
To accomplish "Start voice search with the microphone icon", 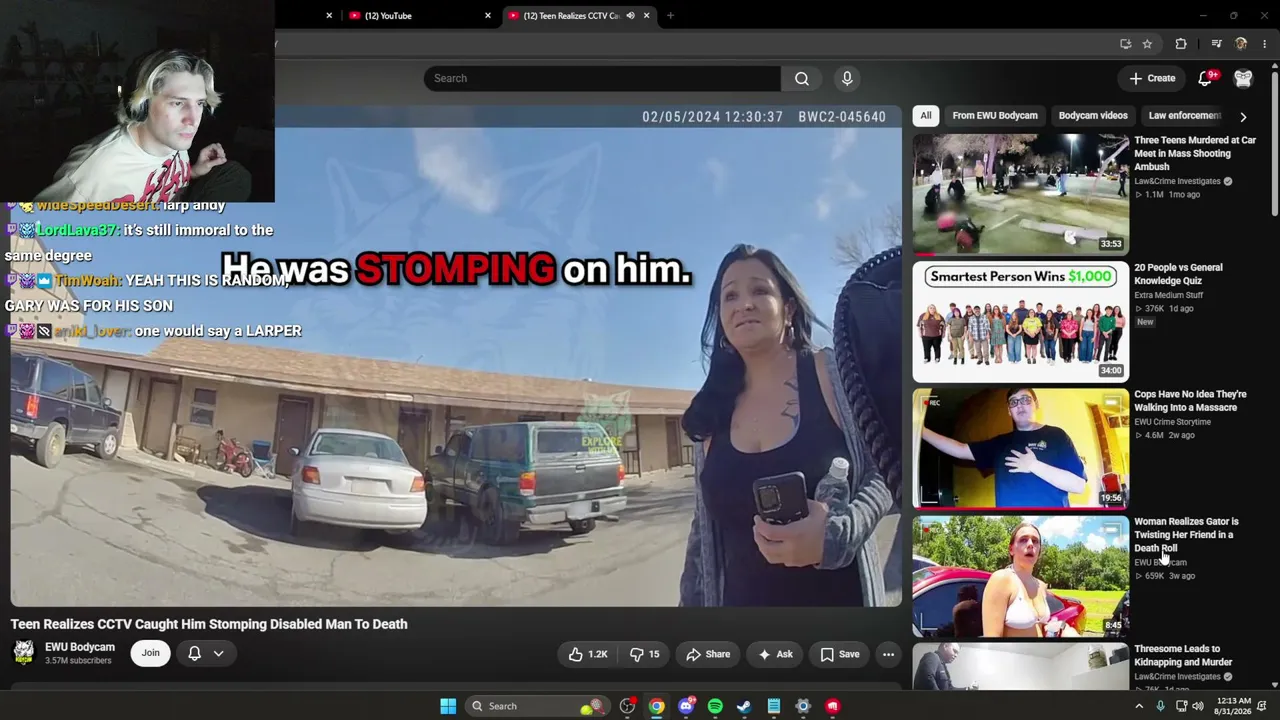I will point(847,79).
